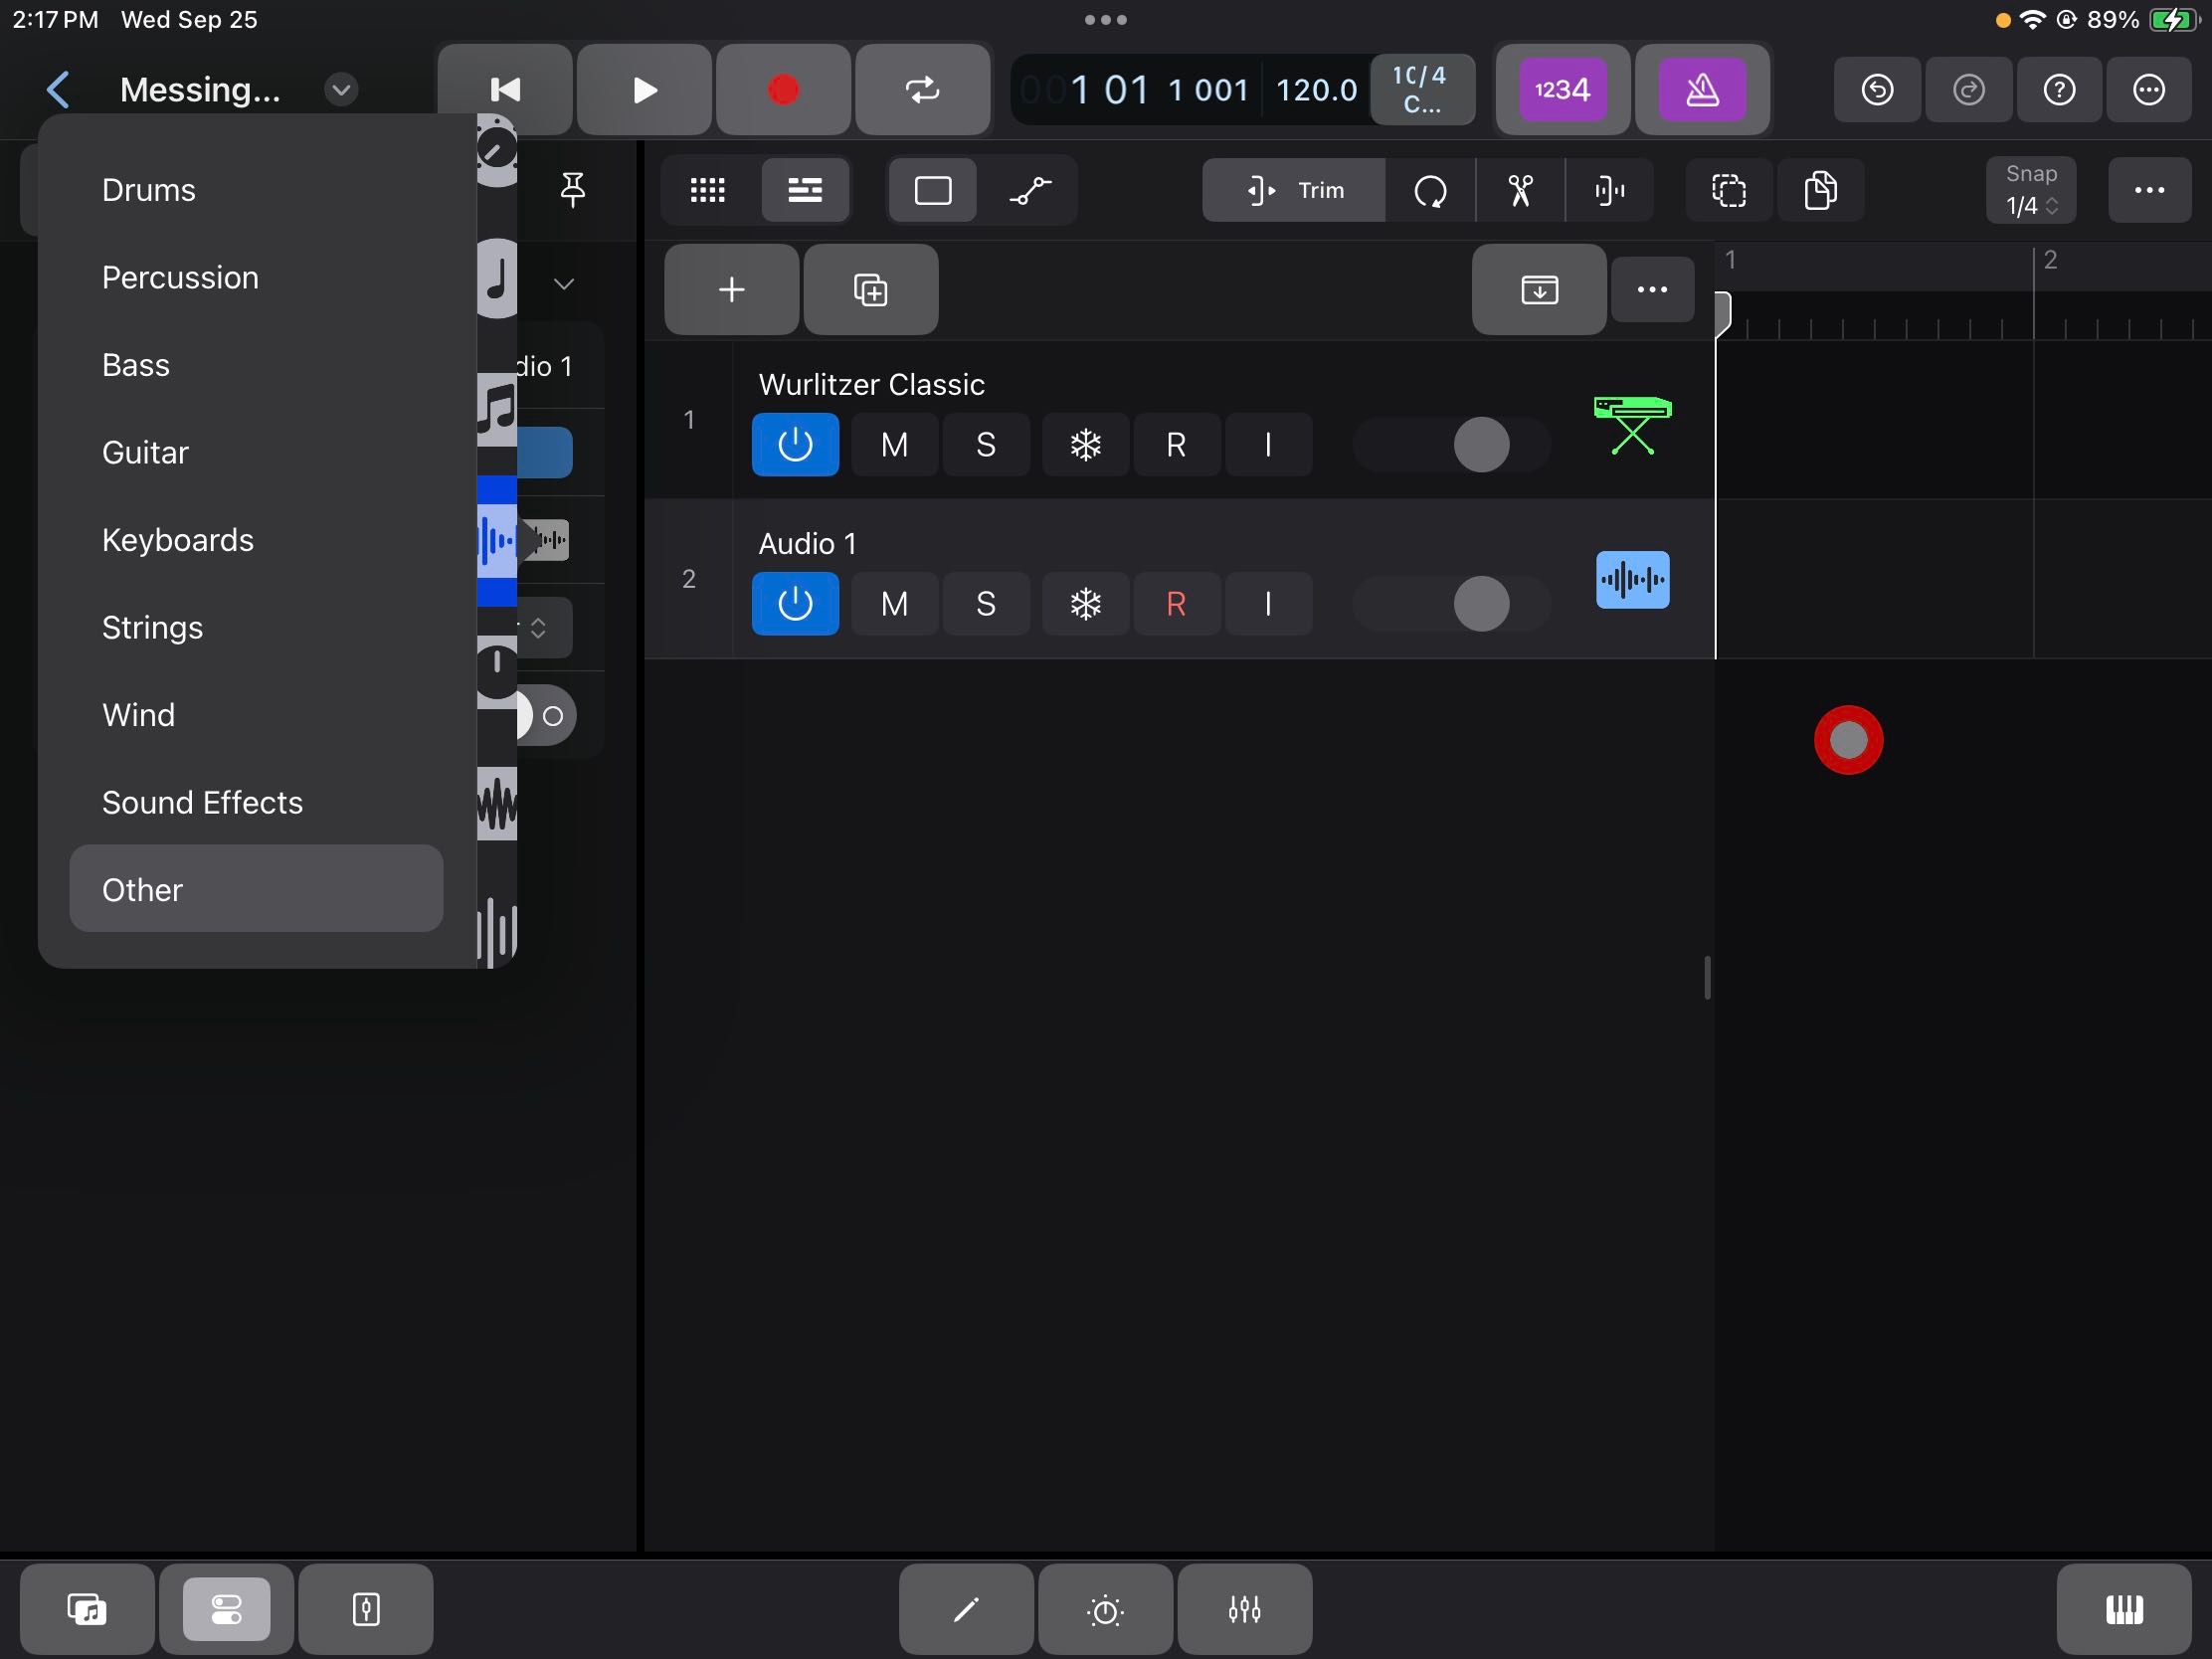The height and width of the screenshot is (1659, 2212).
Task: Disable the power toggle on Audio 1
Action: tap(795, 603)
